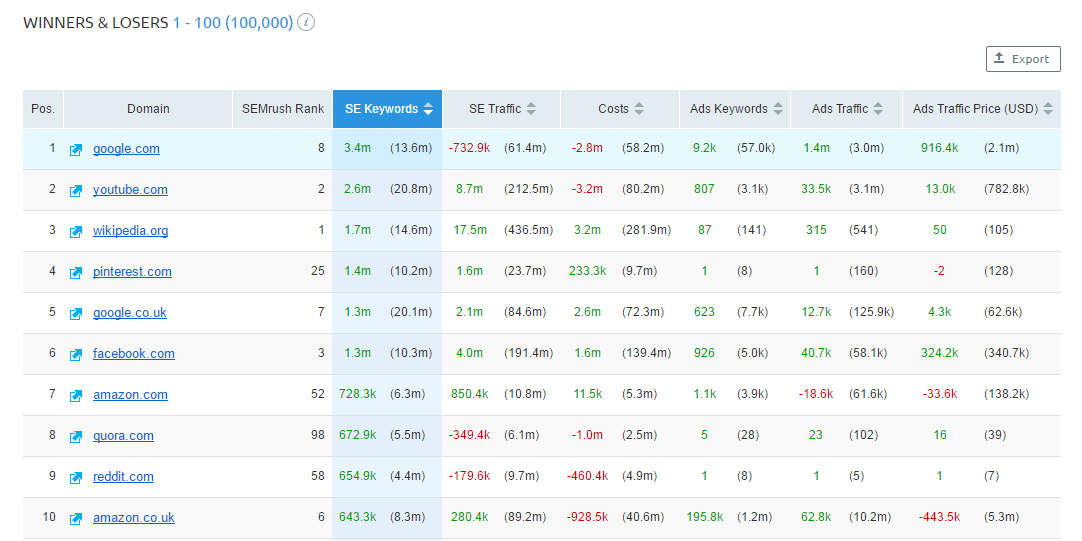This screenshot has height=541, width=1082.
Task: Sort by SE Traffic column
Action: pos(502,109)
